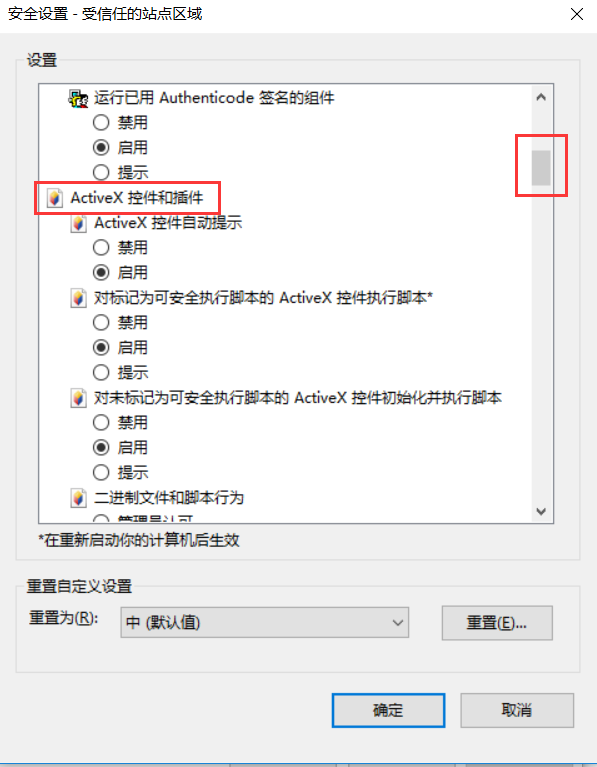Confirm with the 确定 button
The width and height of the screenshot is (597, 767).
pyautogui.click(x=389, y=710)
